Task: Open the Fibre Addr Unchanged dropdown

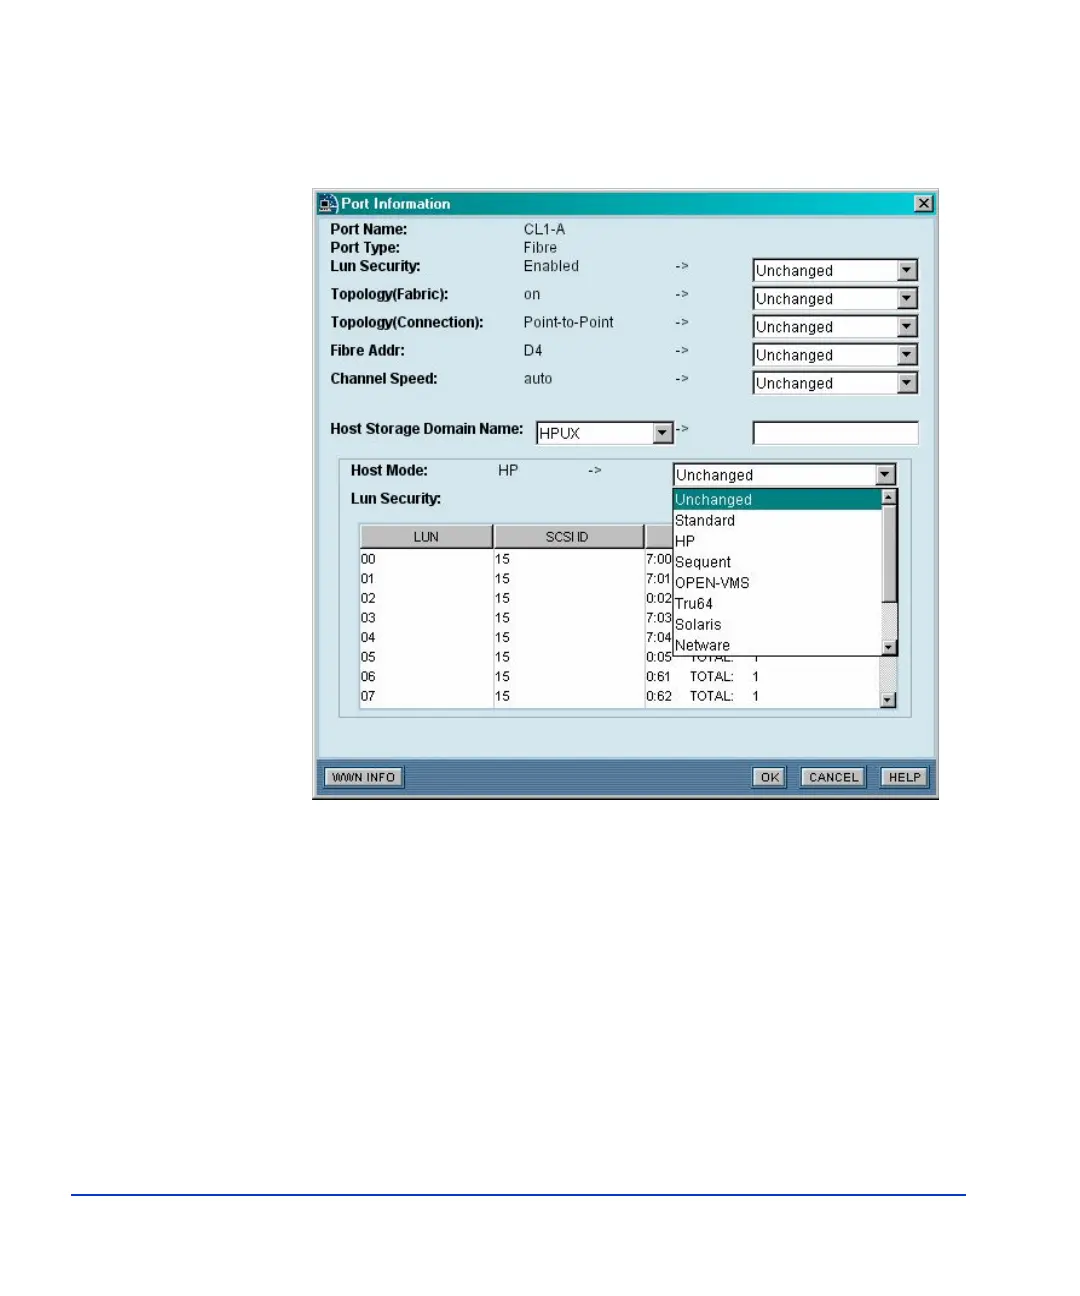Action: click(835, 354)
